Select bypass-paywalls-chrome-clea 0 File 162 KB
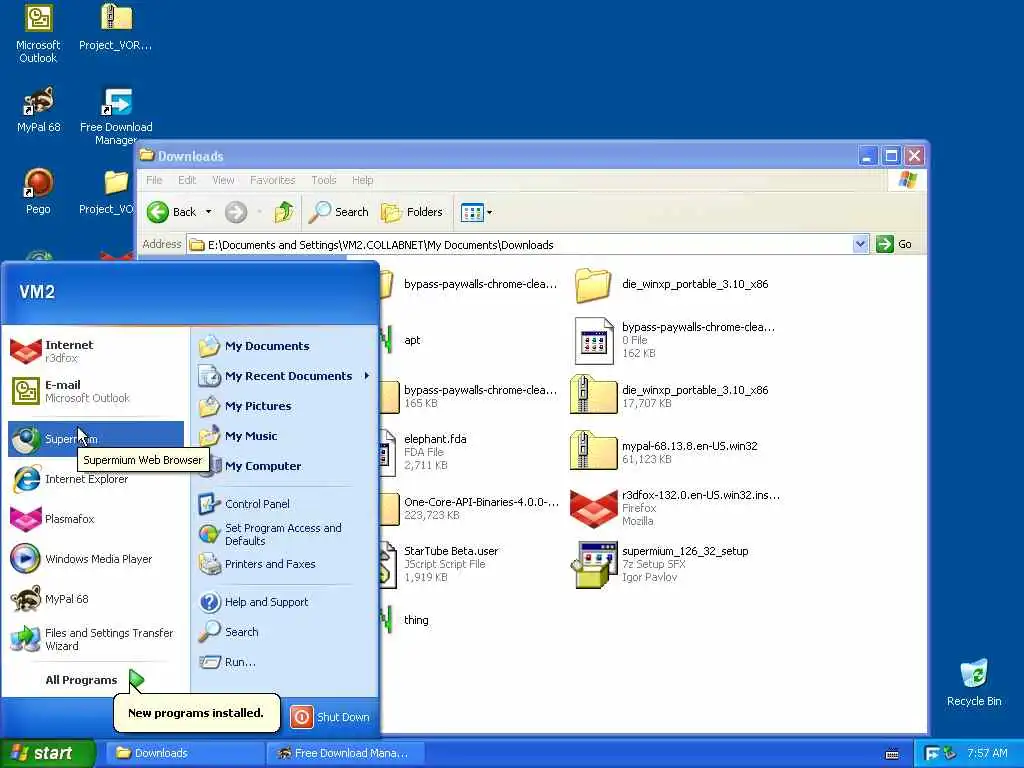 [675, 340]
